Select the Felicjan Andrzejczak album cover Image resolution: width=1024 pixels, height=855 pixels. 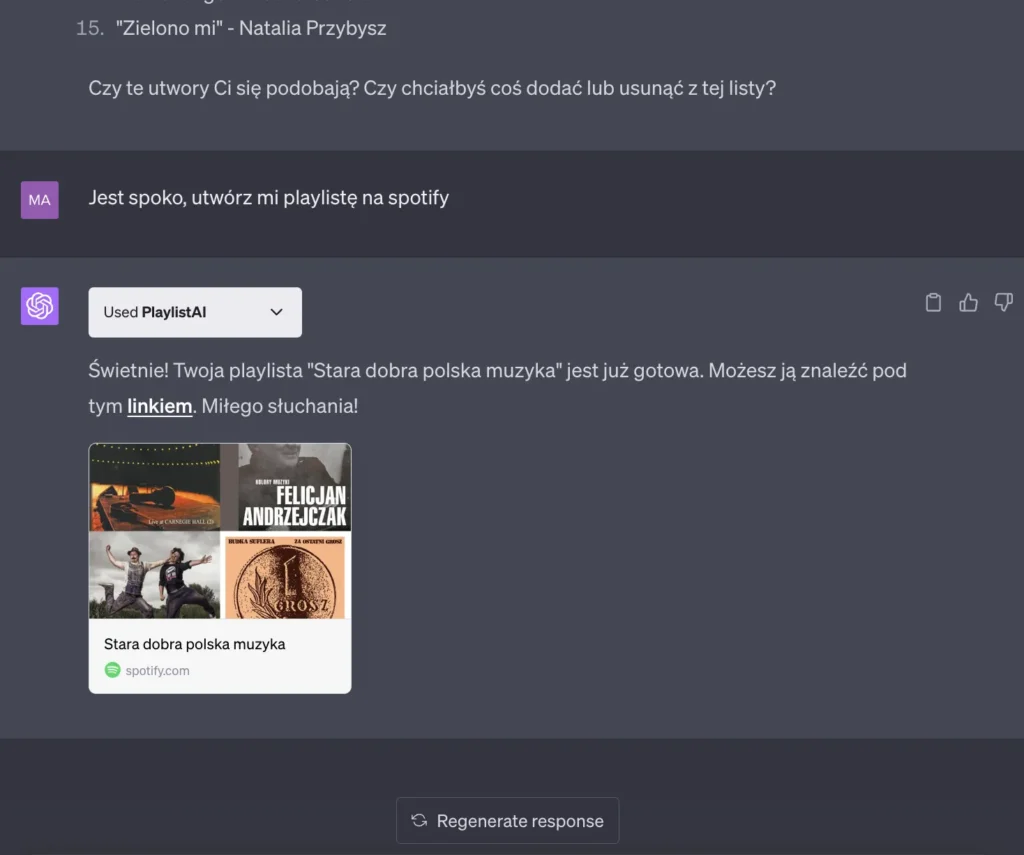point(287,488)
